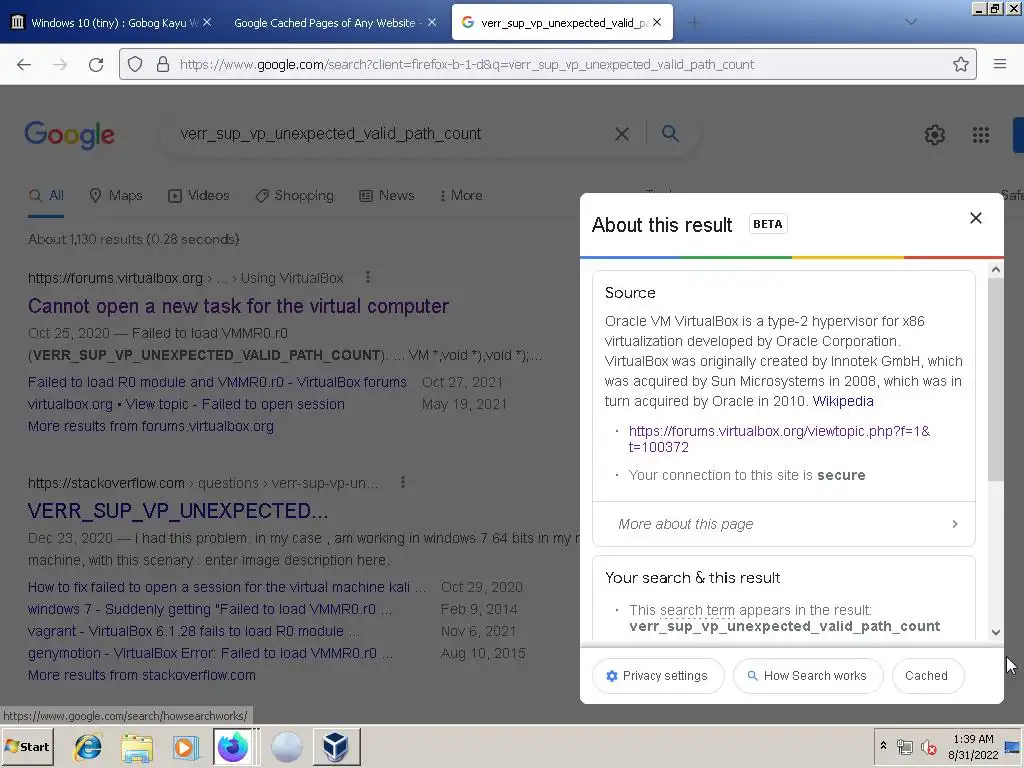Viewport: 1024px width, 768px height.
Task: Open a new tab with the plus icon
Action: click(694, 23)
